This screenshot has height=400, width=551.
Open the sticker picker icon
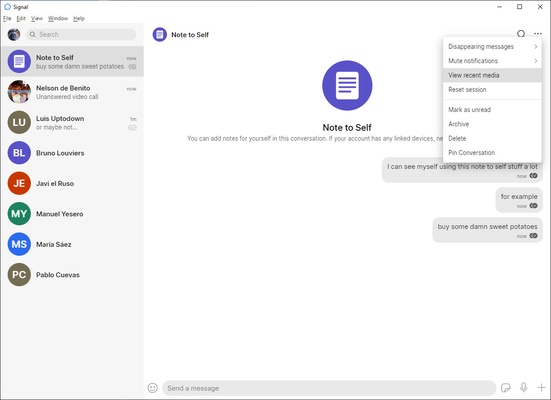click(506, 387)
